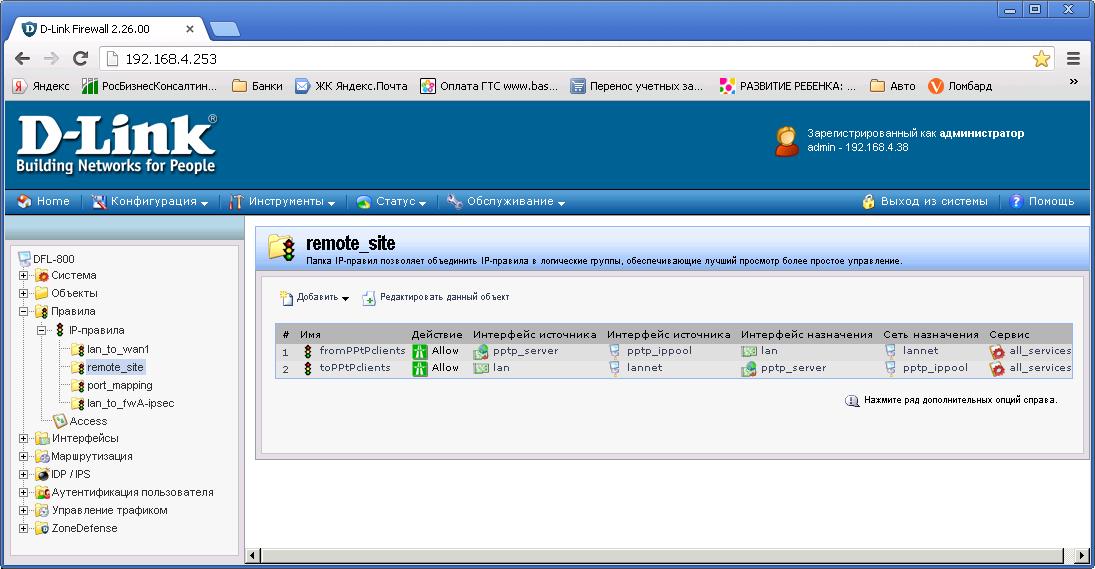This screenshot has width=1095, height=569.
Task: Open the РосБизнесКонсалтинг bookmark
Action: 149,86
